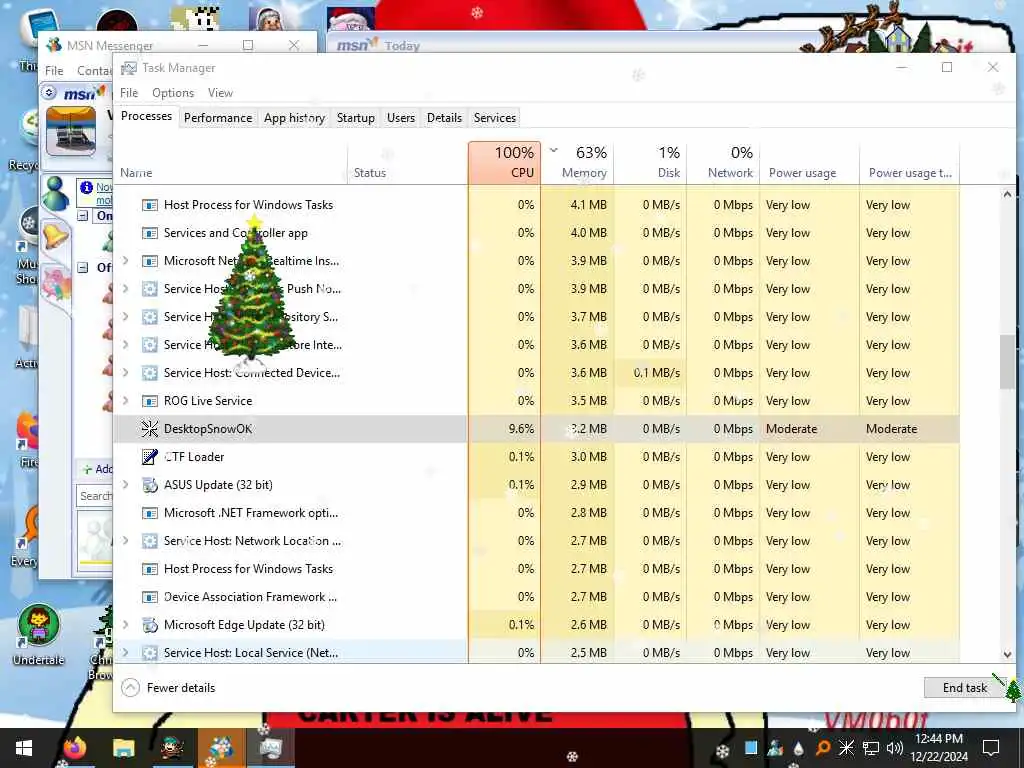This screenshot has width=1024, height=768.
Task: Open the File menu in Task Manager
Action: (x=129, y=93)
